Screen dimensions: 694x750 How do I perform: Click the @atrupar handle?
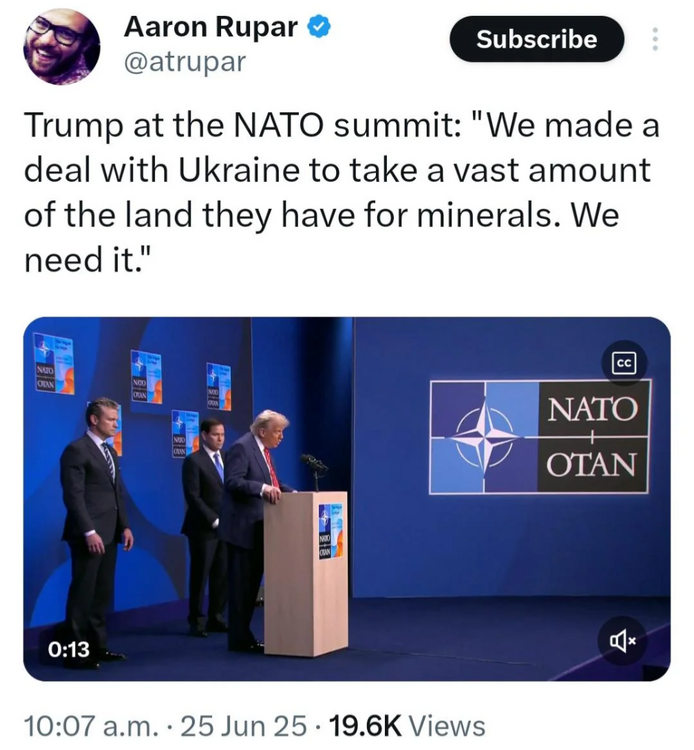pyautogui.click(x=183, y=63)
